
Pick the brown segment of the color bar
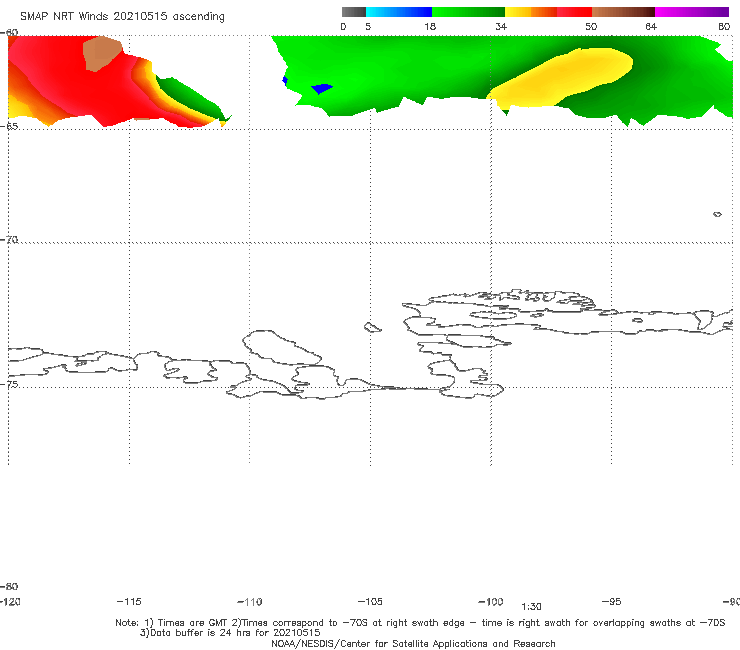click(623, 12)
